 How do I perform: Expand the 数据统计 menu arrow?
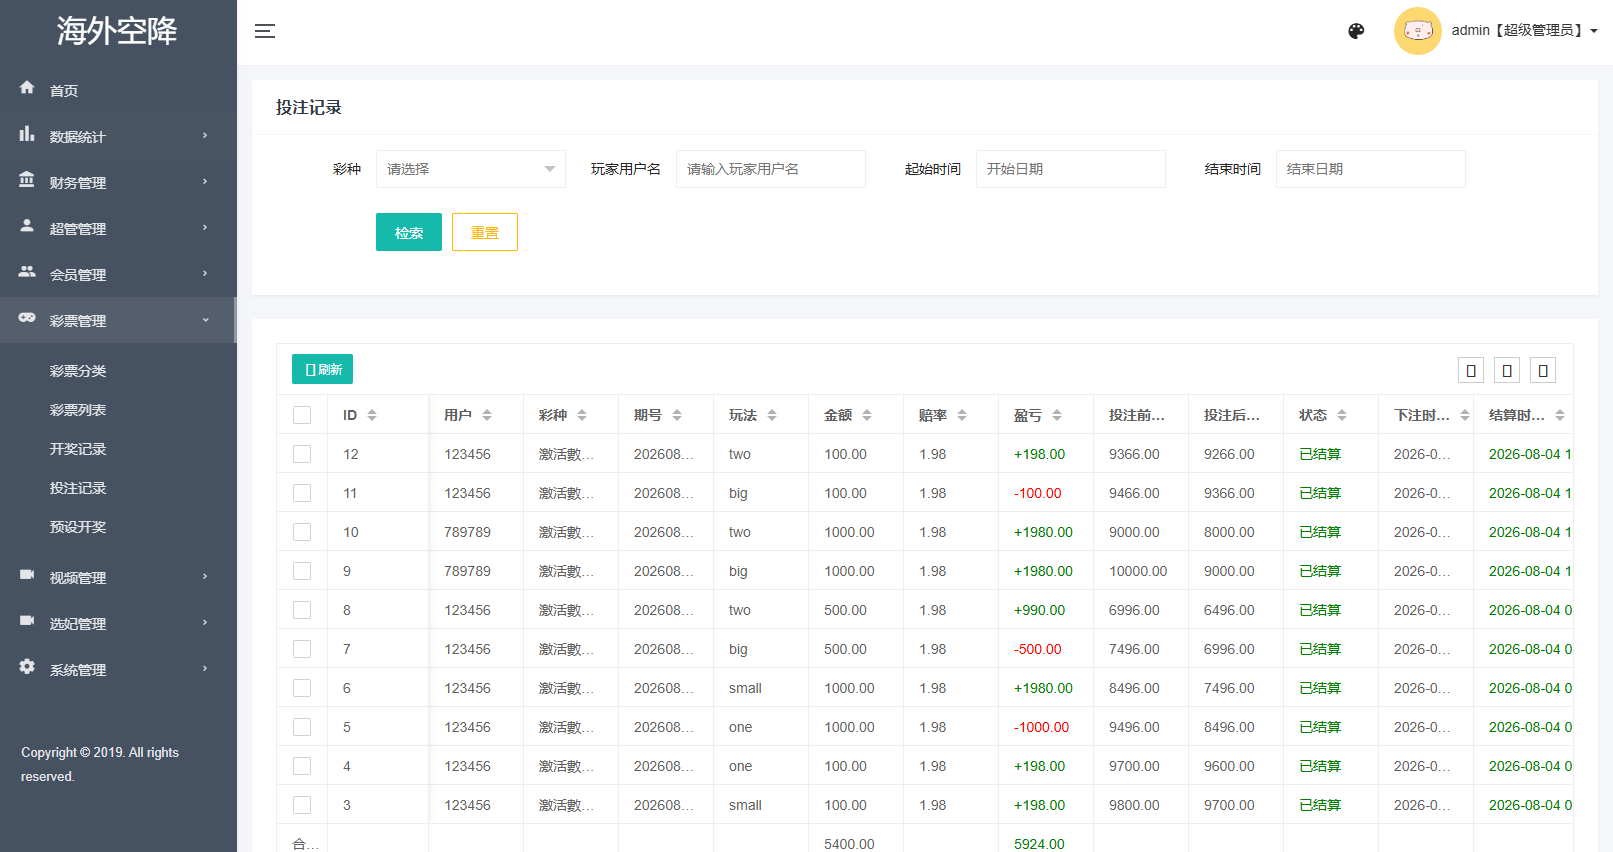coord(205,136)
